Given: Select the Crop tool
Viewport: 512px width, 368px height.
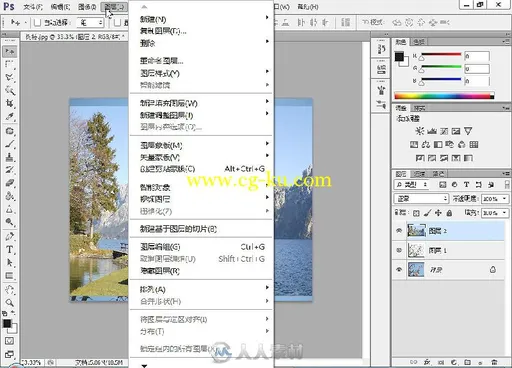Looking at the screenshot, I should pos(10,103).
